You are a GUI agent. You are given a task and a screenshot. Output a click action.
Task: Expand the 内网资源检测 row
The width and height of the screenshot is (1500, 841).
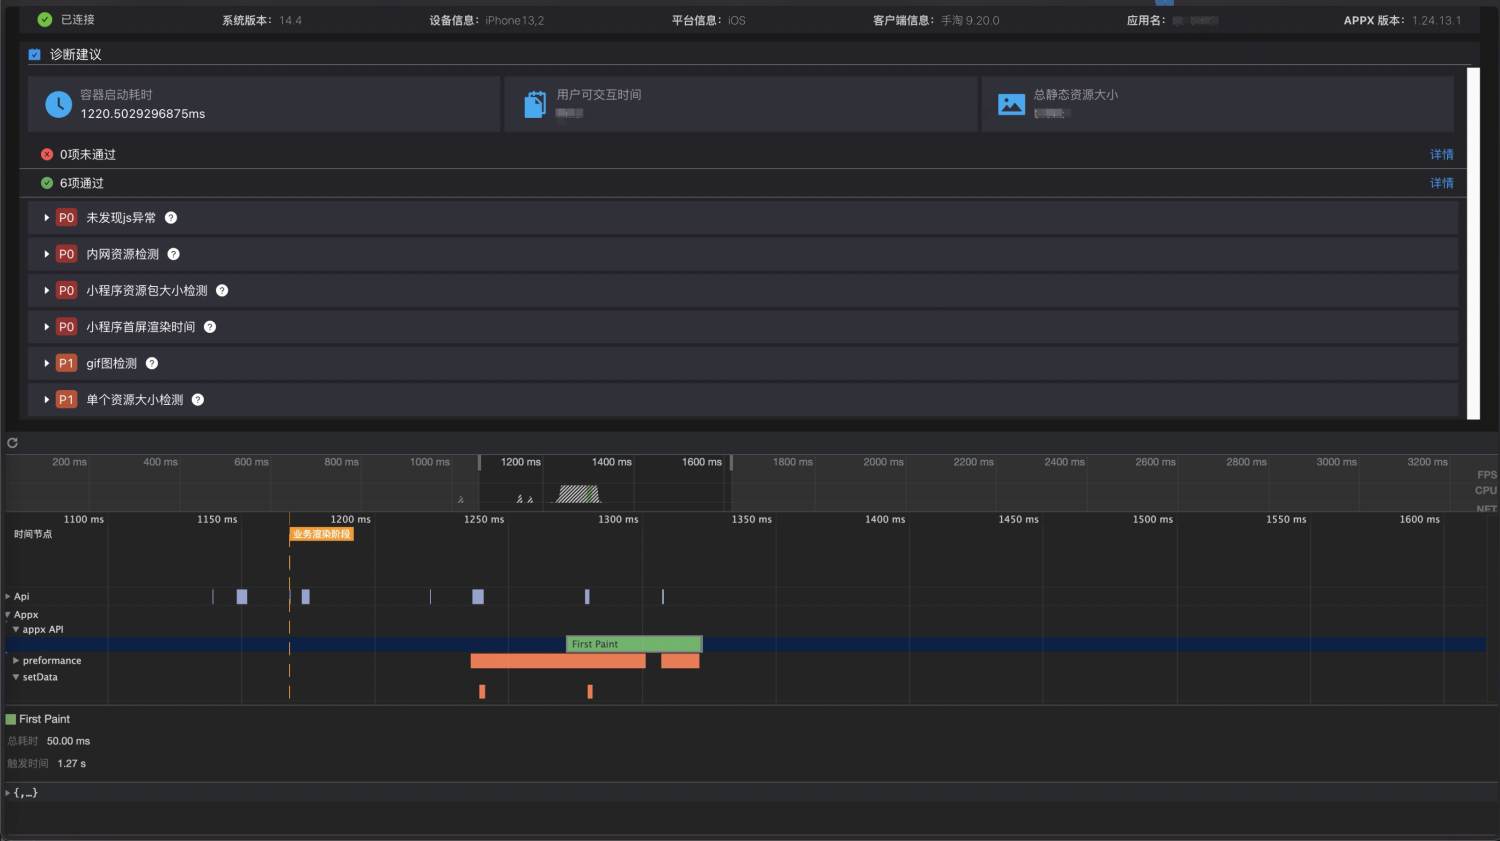click(x=47, y=254)
